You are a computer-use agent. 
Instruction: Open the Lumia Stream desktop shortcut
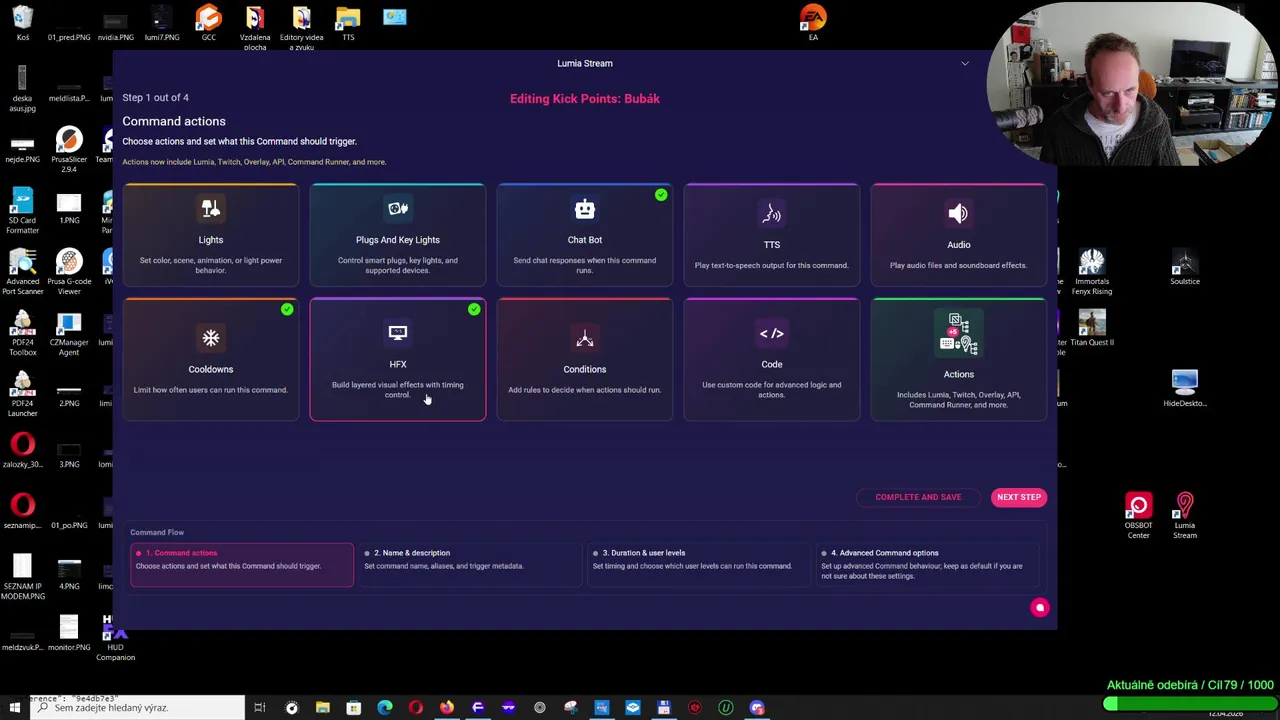tap(1185, 516)
